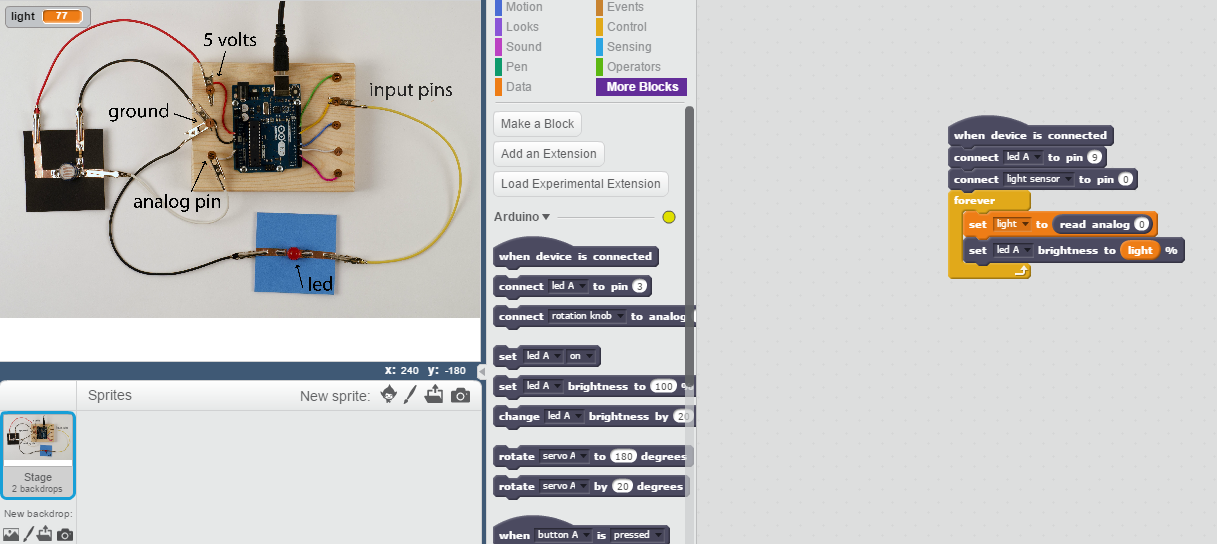Click the pin 9 field in script connect block
This screenshot has width=1217, height=544.
click(x=1095, y=157)
